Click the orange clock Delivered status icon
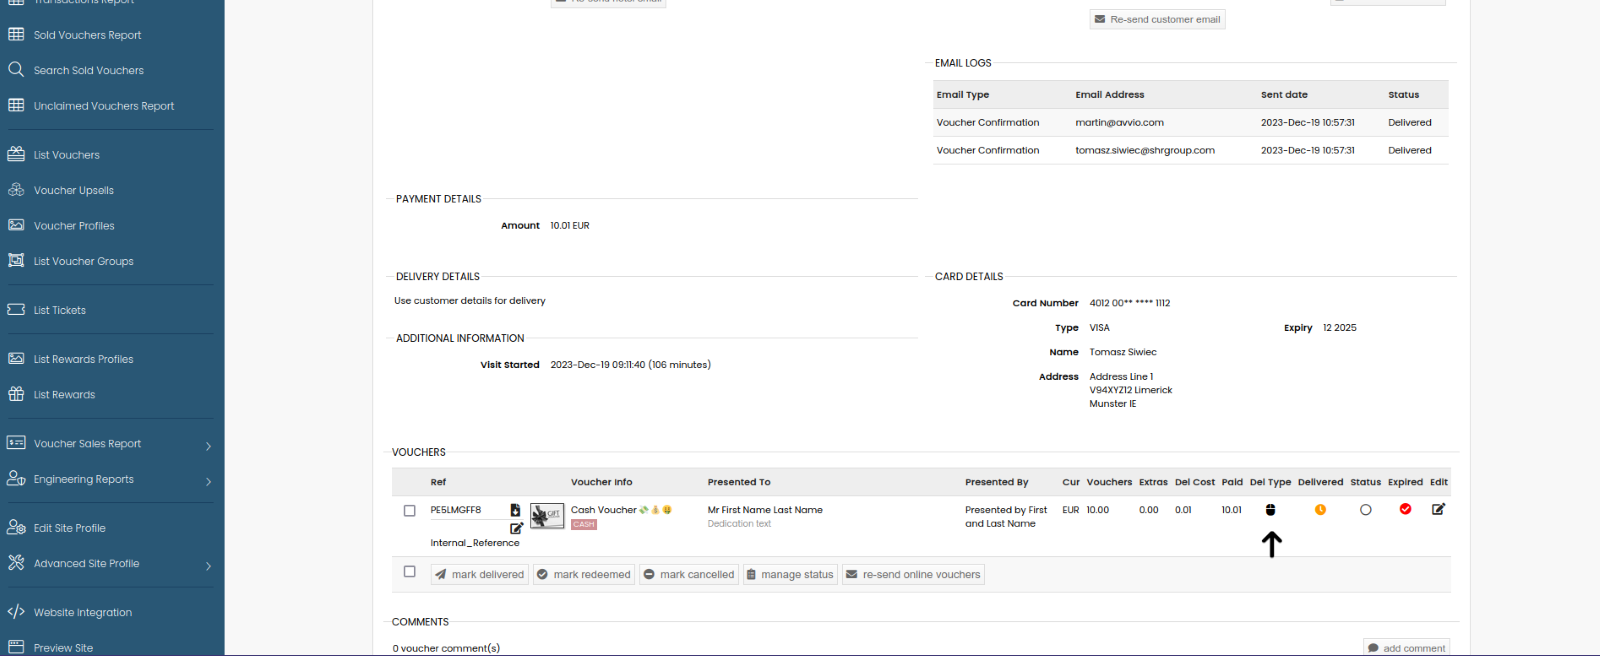The width and height of the screenshot is (1600, 656). [1320, 510]
